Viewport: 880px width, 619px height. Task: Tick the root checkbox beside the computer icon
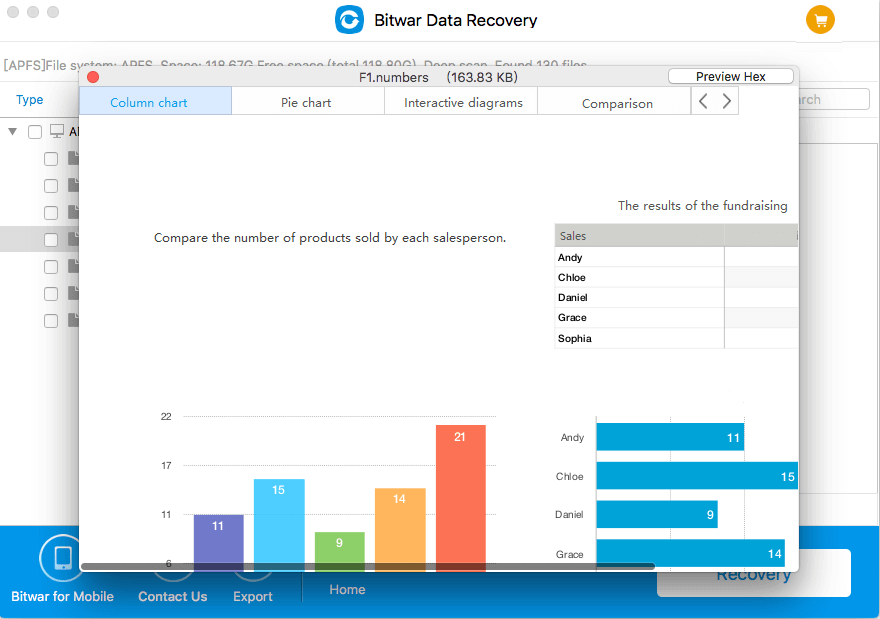(x=35, y=132)
